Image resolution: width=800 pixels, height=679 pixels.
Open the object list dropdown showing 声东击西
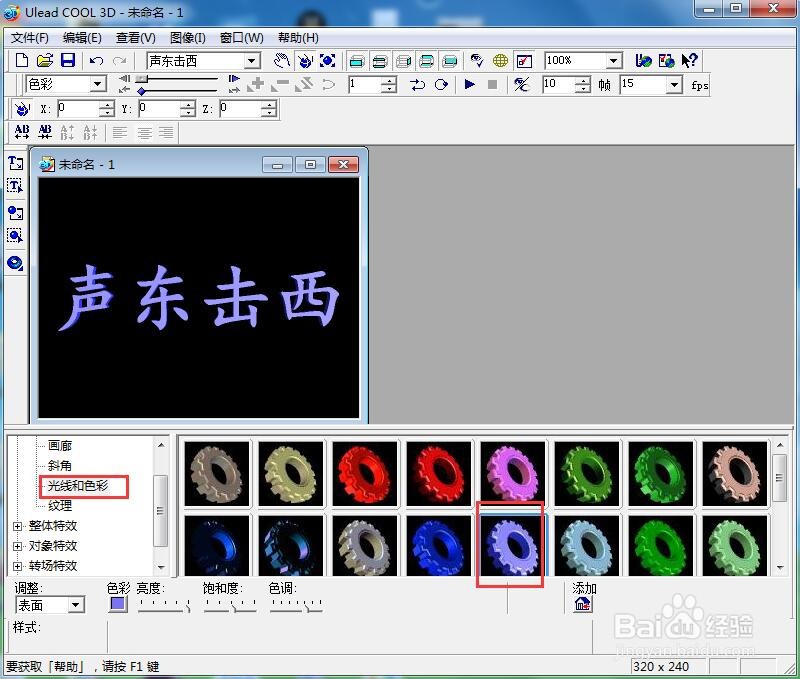point(251,61)
